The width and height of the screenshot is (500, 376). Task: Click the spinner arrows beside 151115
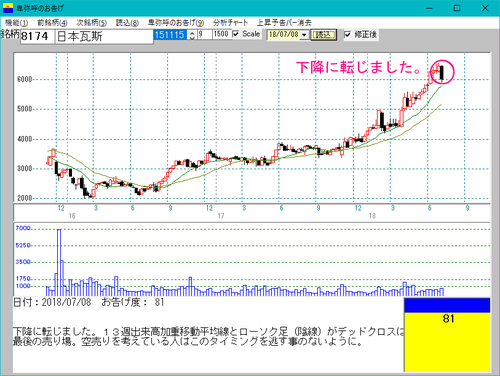coord(192,35)
